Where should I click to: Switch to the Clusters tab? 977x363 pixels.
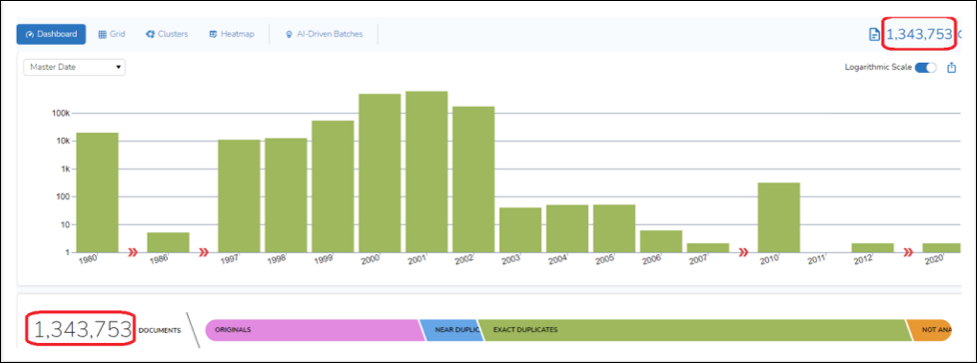pos(167,34)
